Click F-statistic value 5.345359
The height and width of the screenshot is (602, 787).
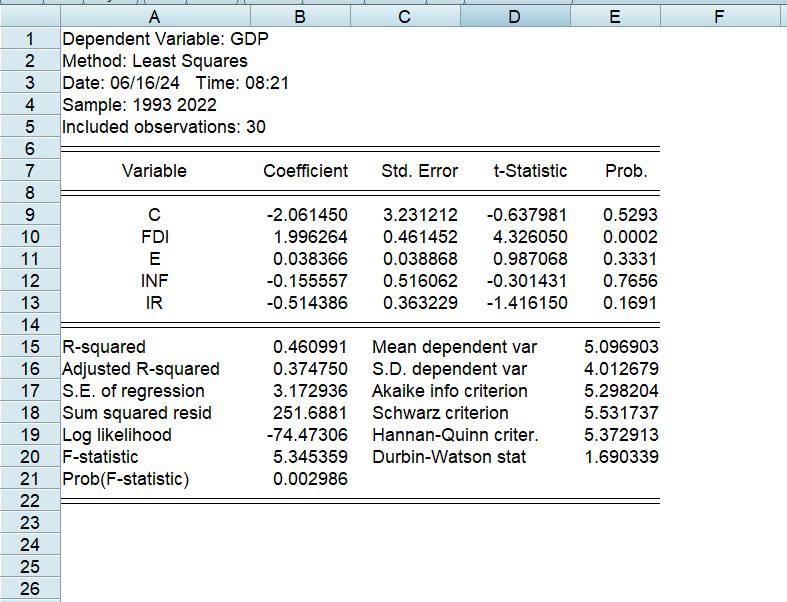click(x=310, y=456)
